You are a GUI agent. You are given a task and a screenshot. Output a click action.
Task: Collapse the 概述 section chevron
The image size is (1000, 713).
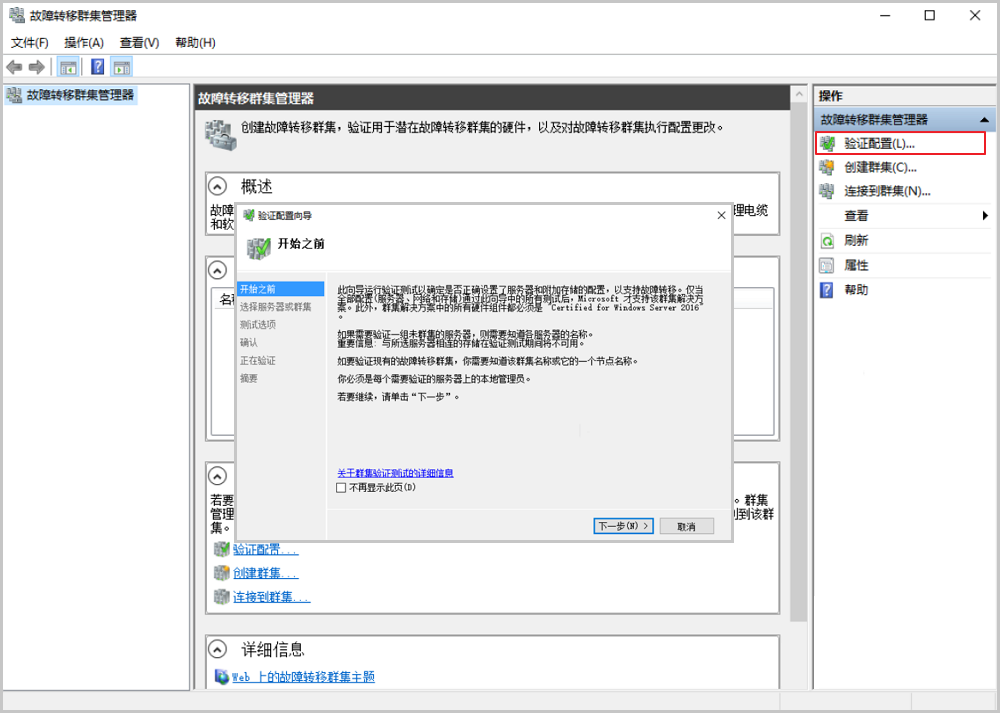click(x=217, y=186)
